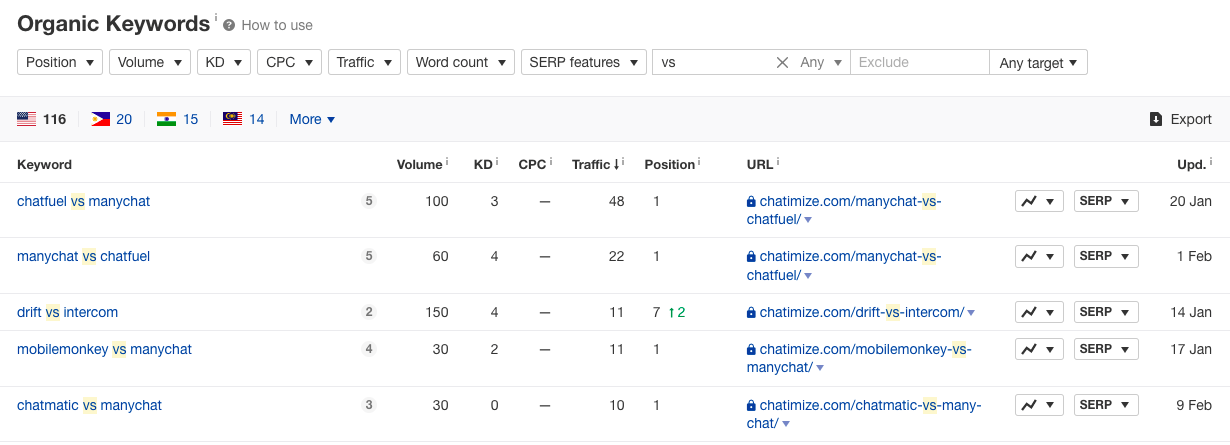The width and height of the screenshot is (1230, 445).
Task: Click the Exclude keywords input field
Action: pos(920,62)
